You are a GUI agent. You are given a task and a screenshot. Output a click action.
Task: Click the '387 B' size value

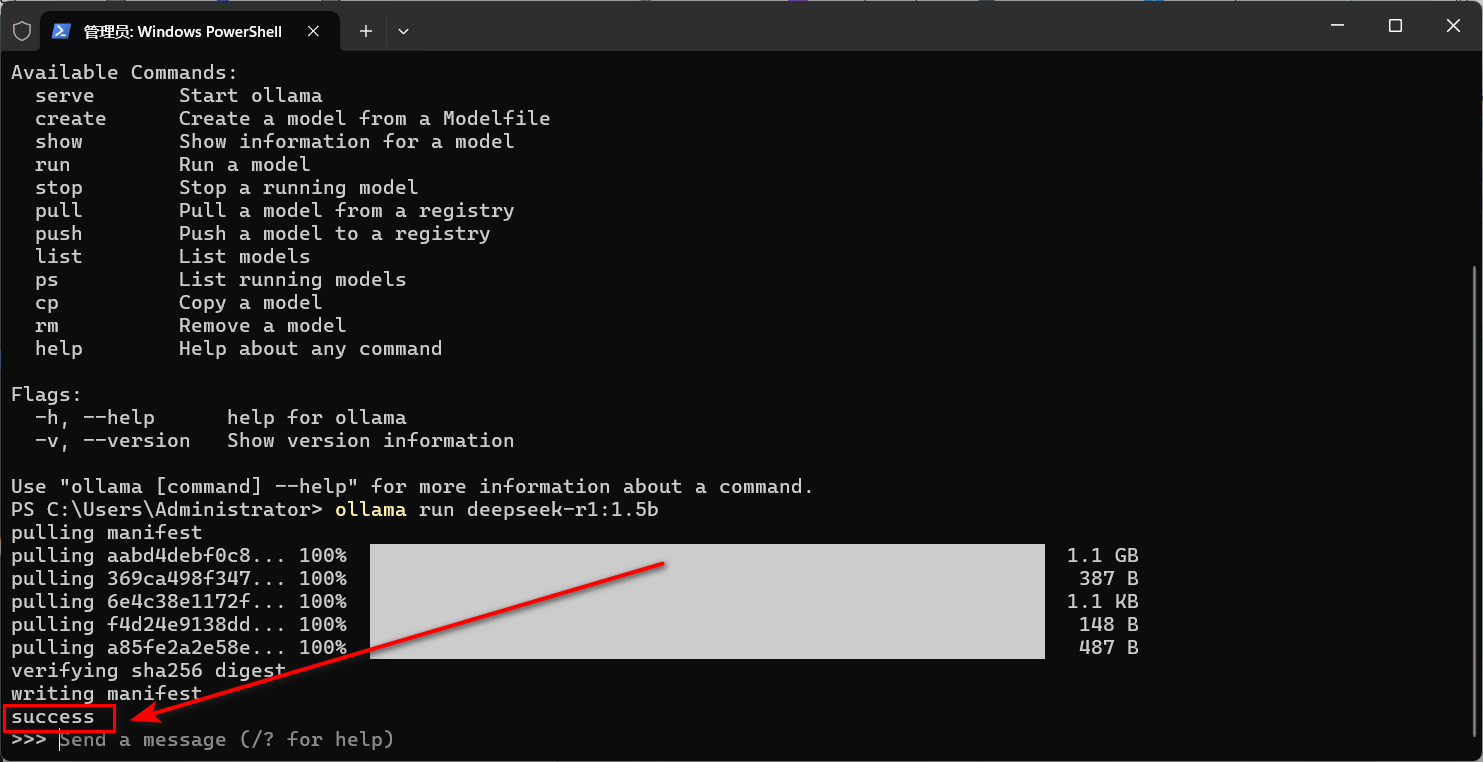click(x=1109, y=579)
